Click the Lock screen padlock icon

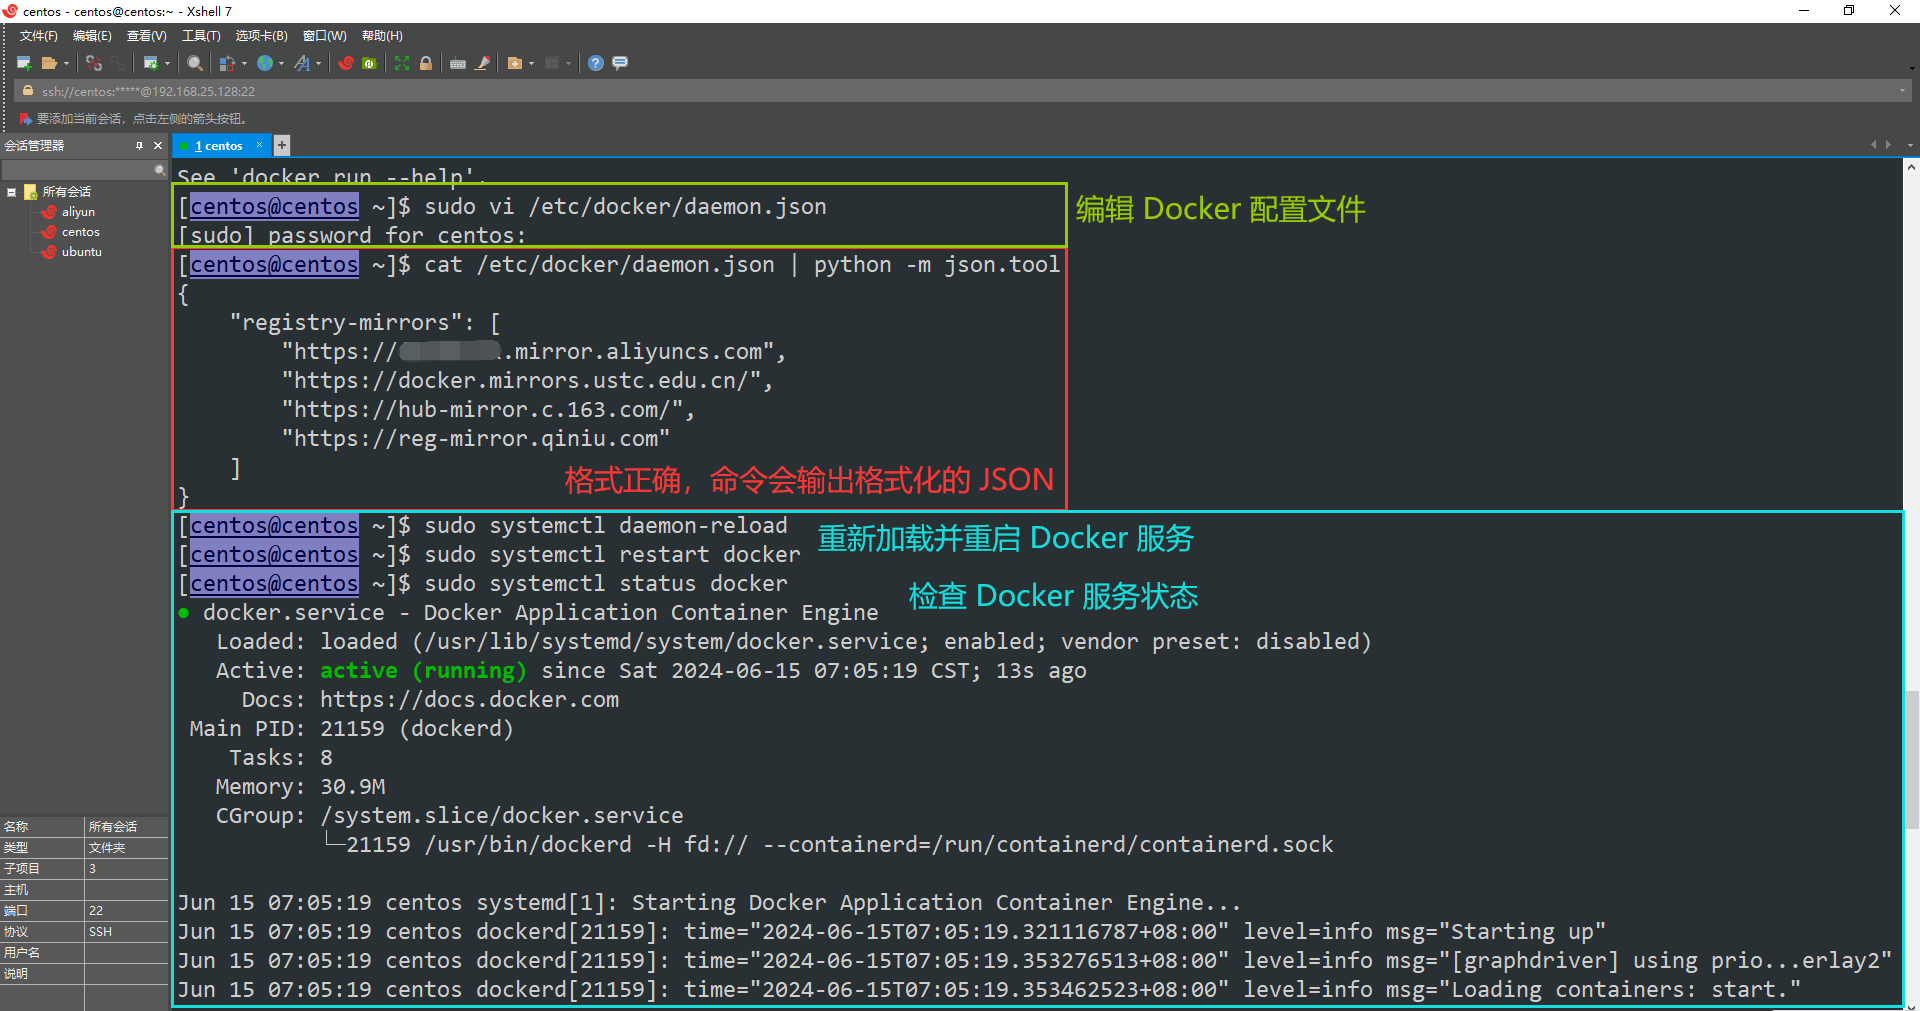tap(426, 63)
